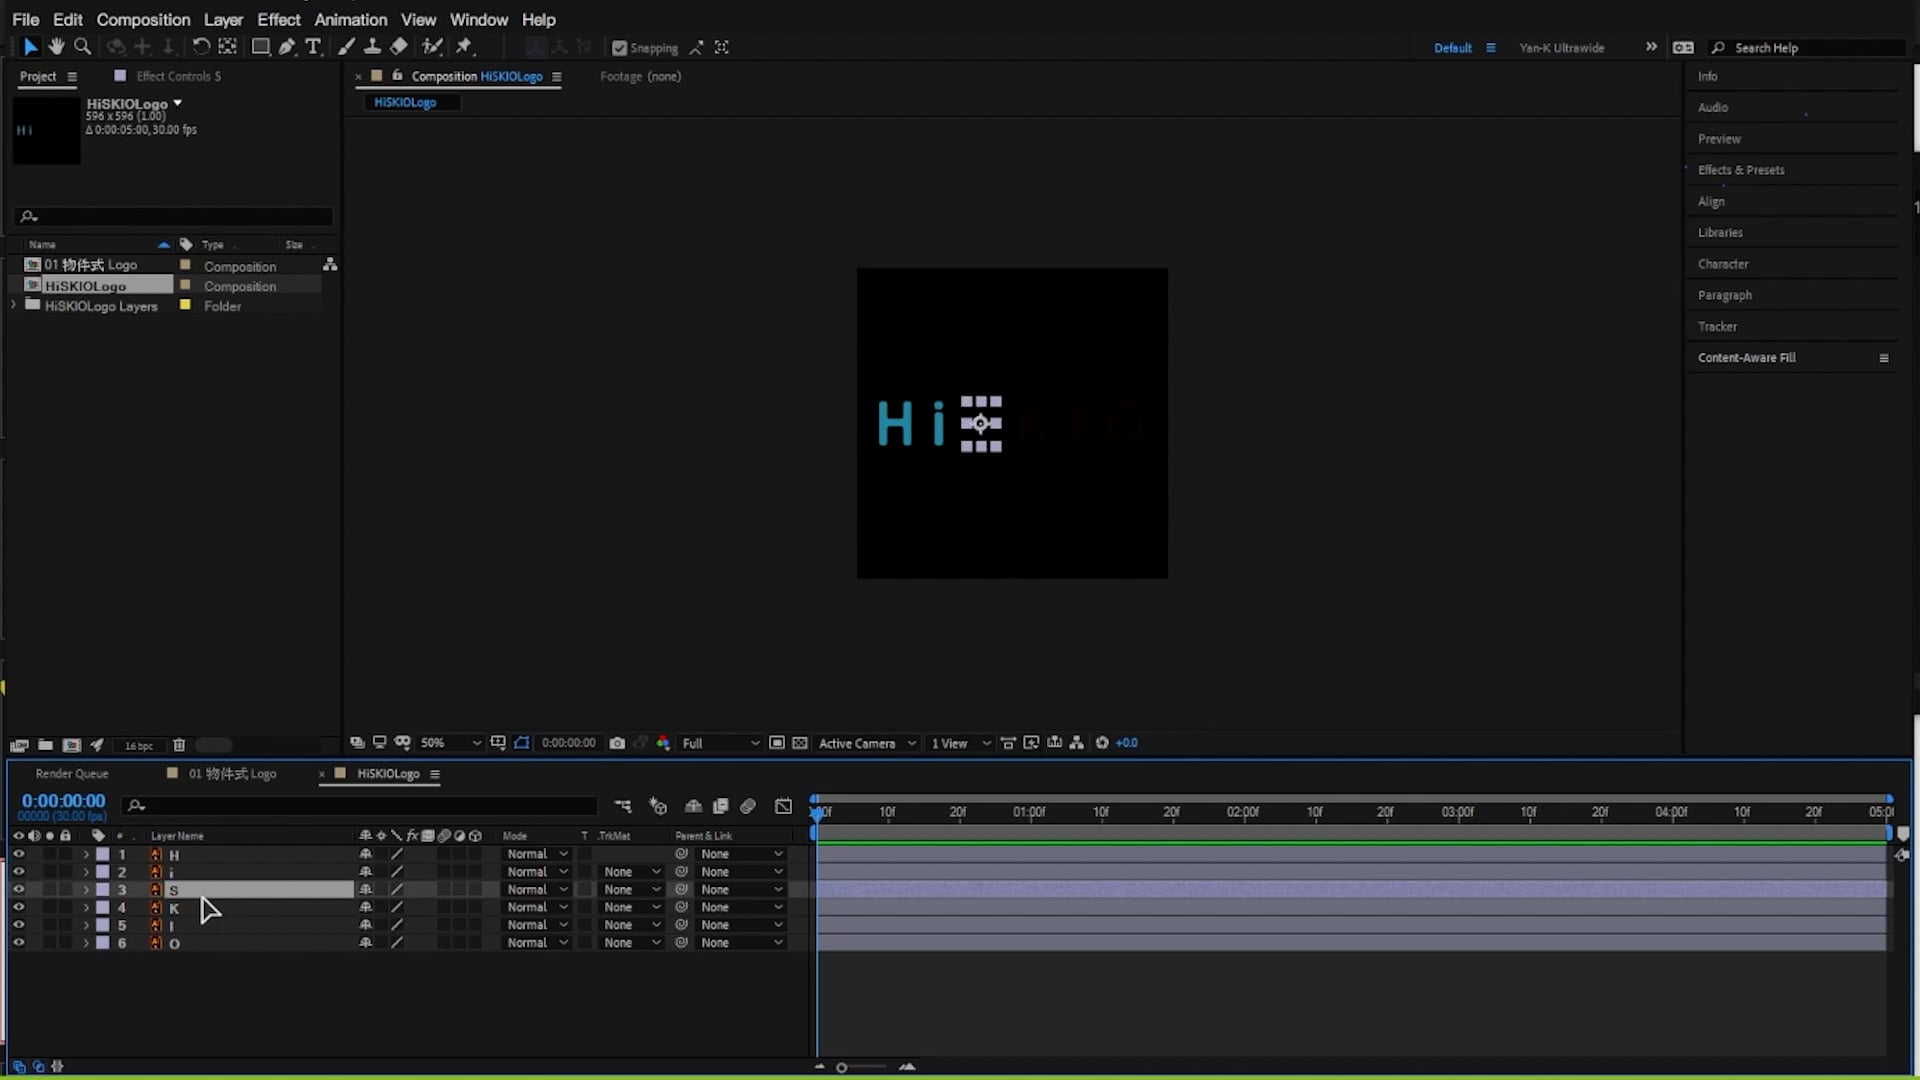Enable Motion Blur for all layers
Screen dimensions: 1920x1080
click(x=748, y=806)
